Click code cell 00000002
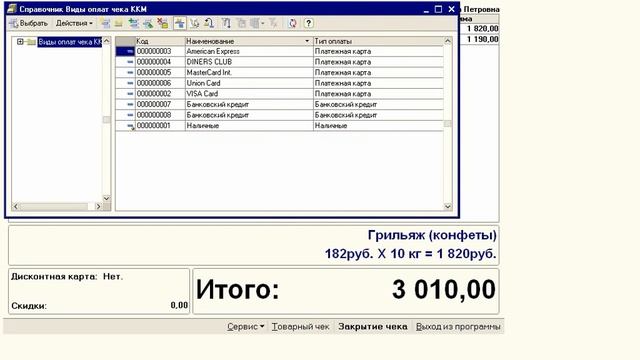 160,94
